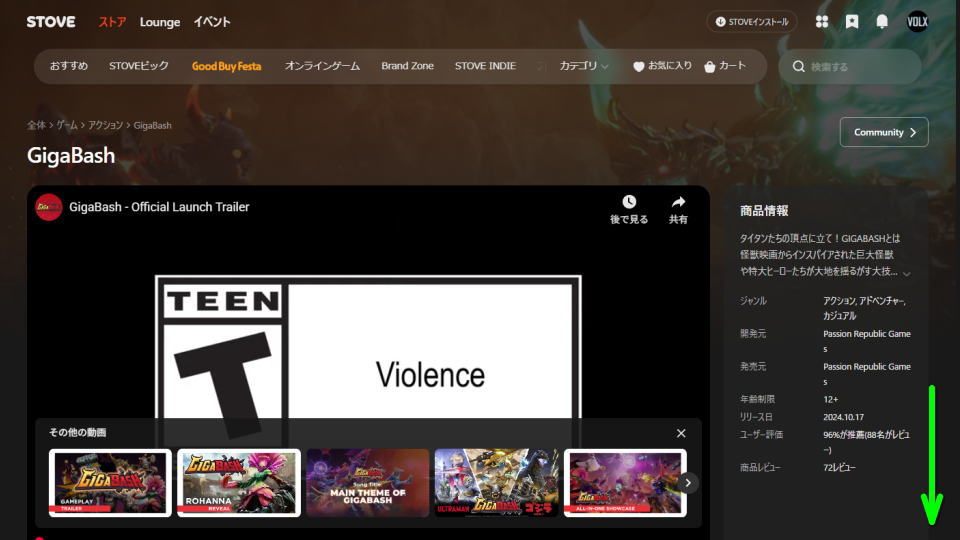Select the Rohanna Reveal video thumbnail
This screenshot has height=540, width=960.
[239, 483]
